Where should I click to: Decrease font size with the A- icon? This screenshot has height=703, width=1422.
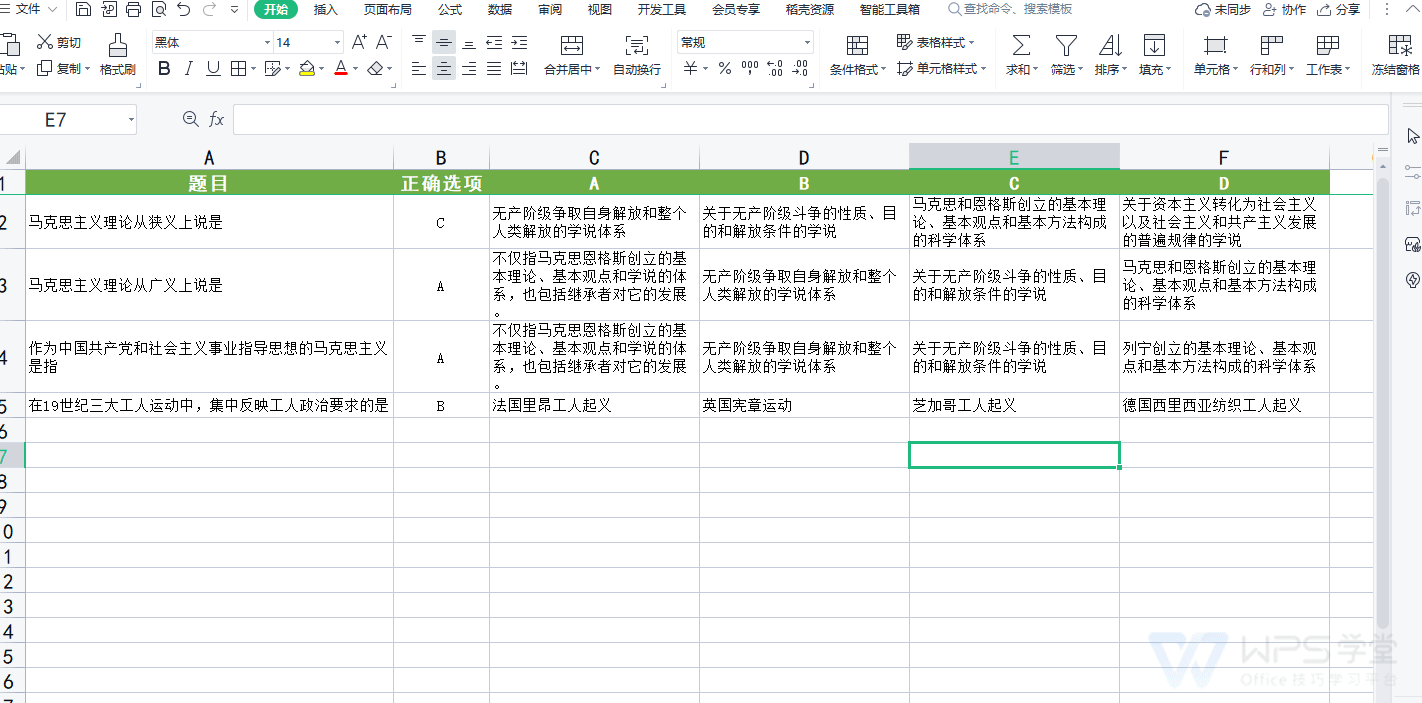383,42
